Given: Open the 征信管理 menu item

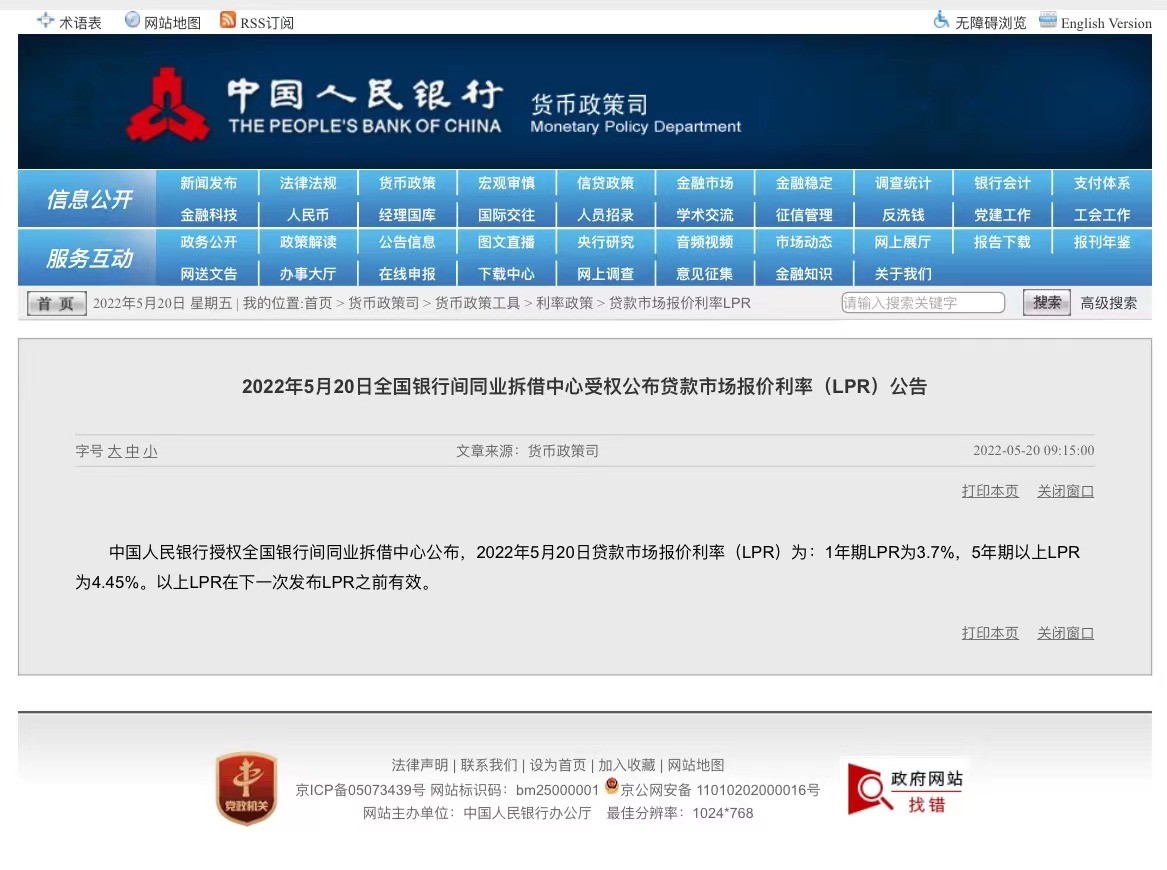Looking at the screenshot, I should click(x=804, y=215).
